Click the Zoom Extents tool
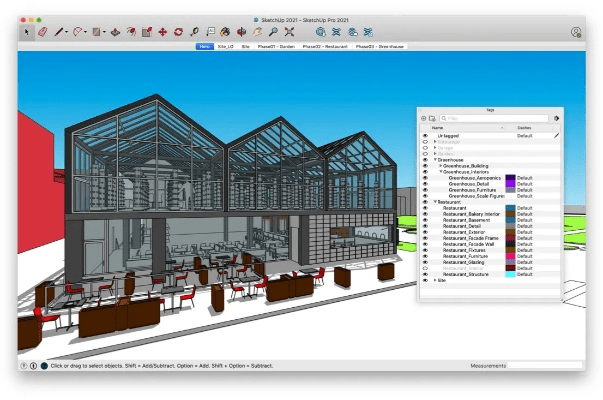Image resolution: width=603 pixels, height=400 pixels. point(289,32)
